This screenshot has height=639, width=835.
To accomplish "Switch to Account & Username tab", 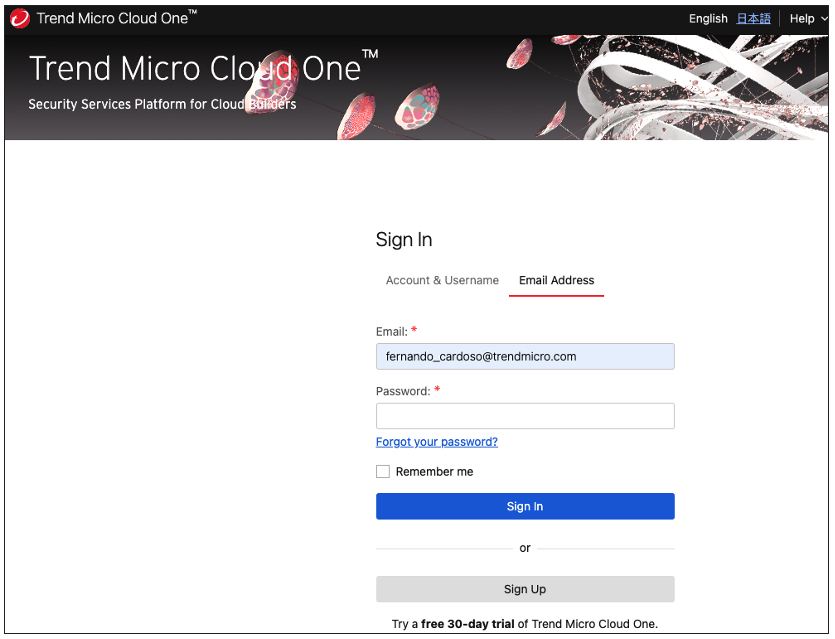I will 442,281.
